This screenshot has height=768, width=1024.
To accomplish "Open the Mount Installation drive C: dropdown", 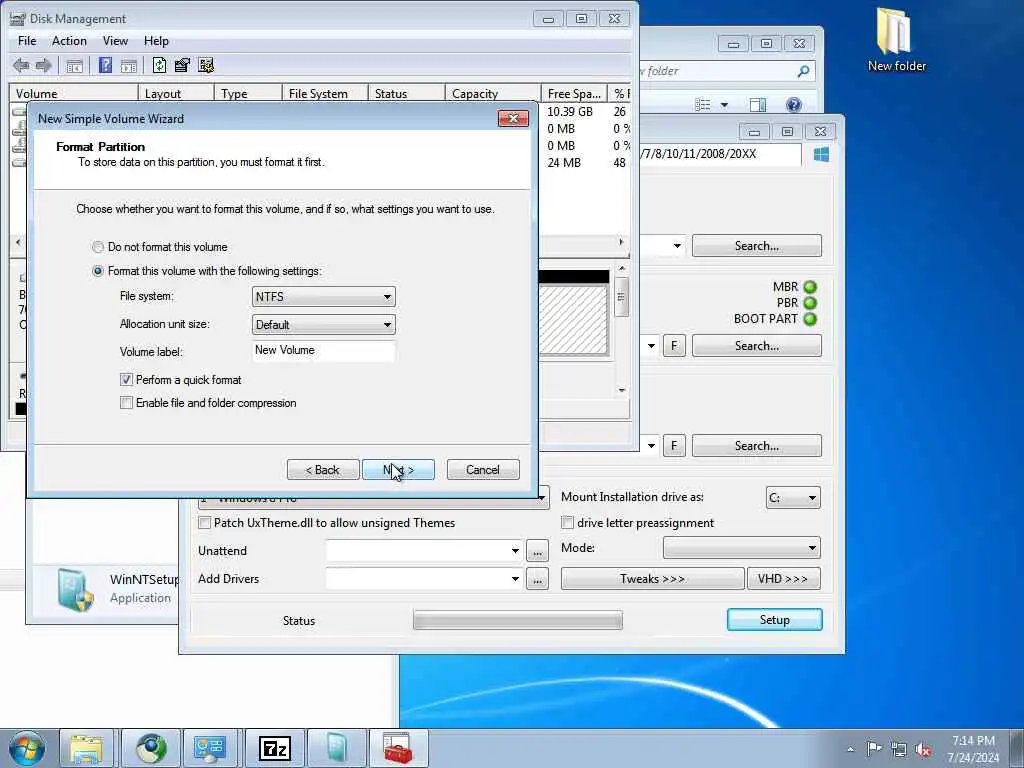I will click(x=793, y=498).
